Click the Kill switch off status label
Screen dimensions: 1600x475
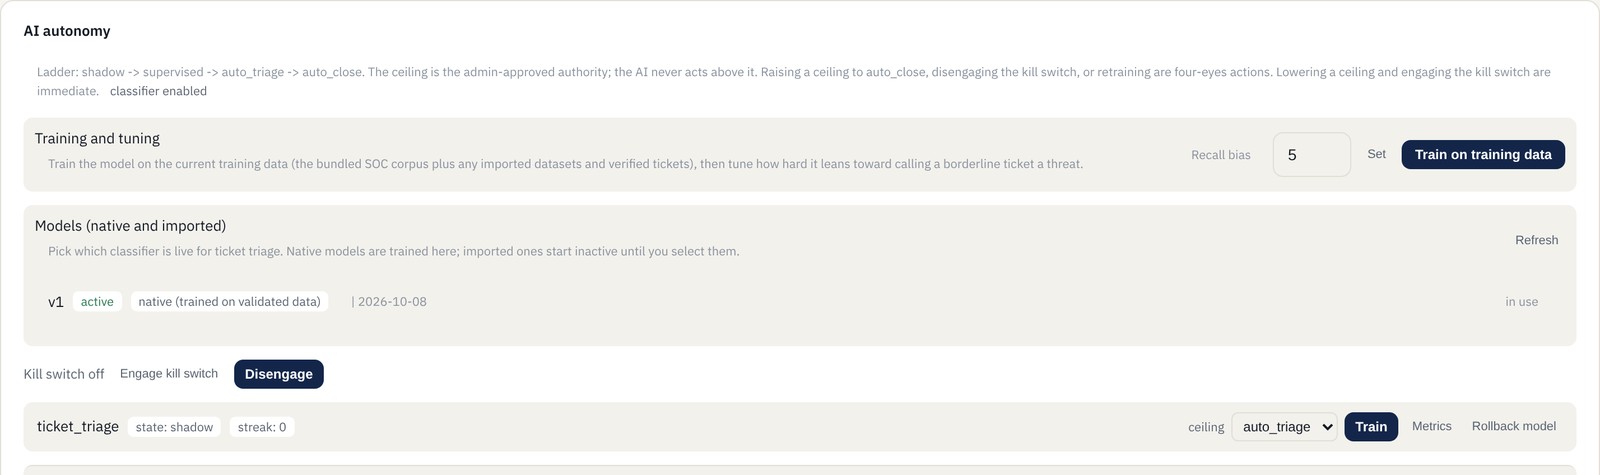(x=64, y=374)
